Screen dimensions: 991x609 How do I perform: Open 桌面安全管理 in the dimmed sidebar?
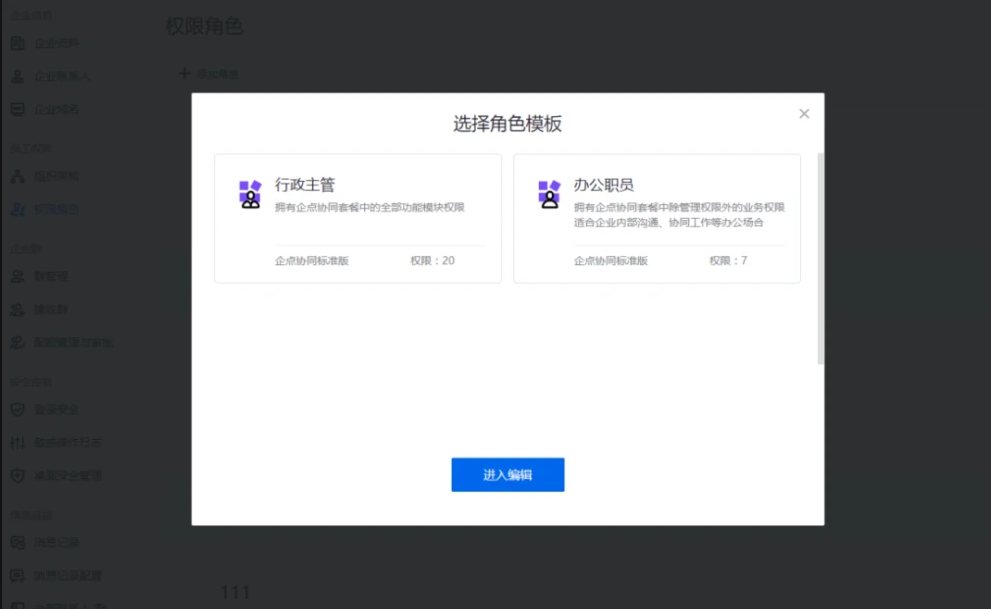pos(56,476)
